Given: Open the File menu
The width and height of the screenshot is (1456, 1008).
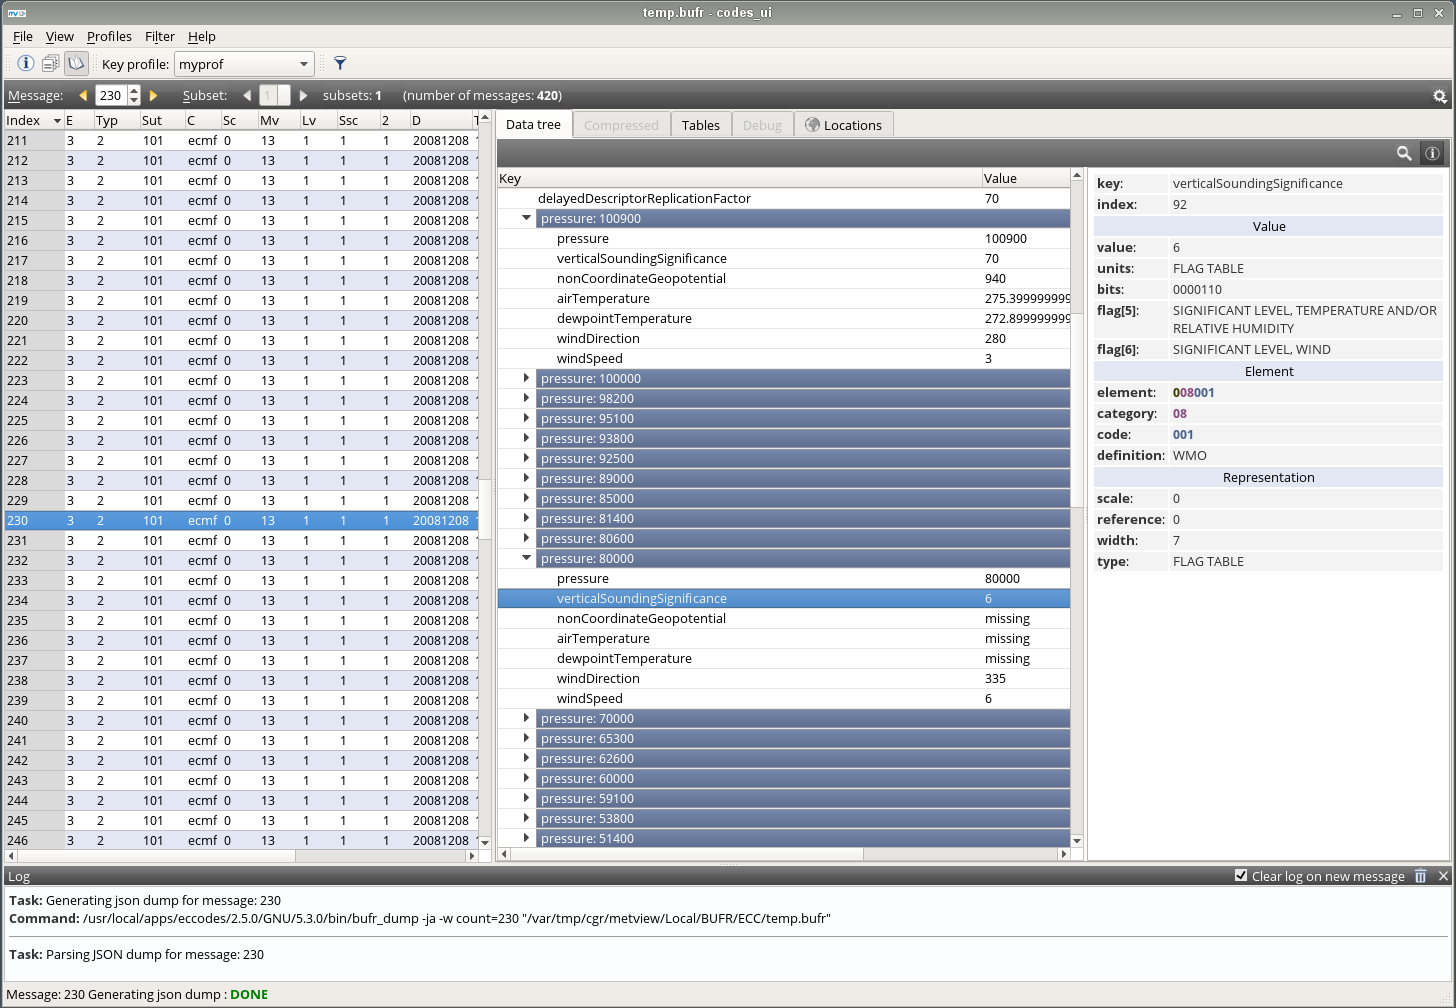Looking at the screenshot, I should point(23,36).
